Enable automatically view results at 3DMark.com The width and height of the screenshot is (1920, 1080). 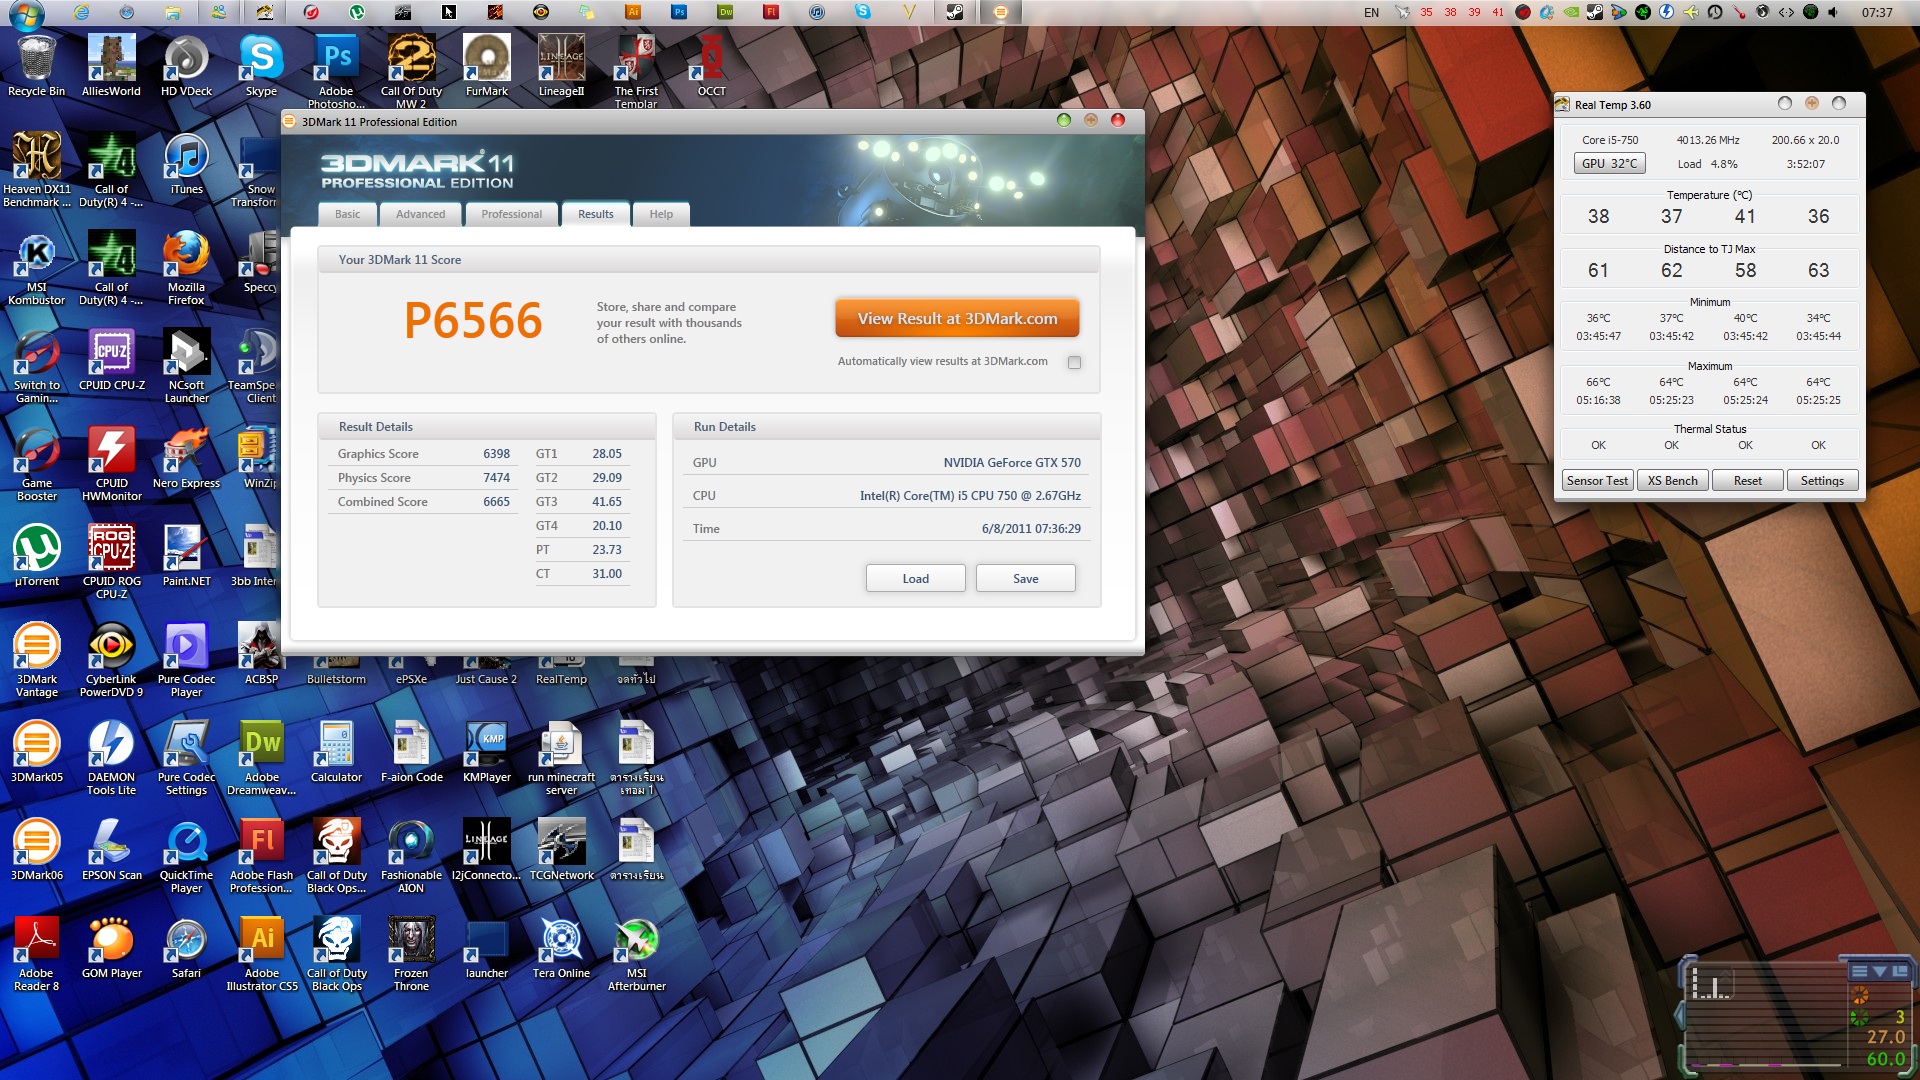pyautogui.click(x=1074, y=362)
